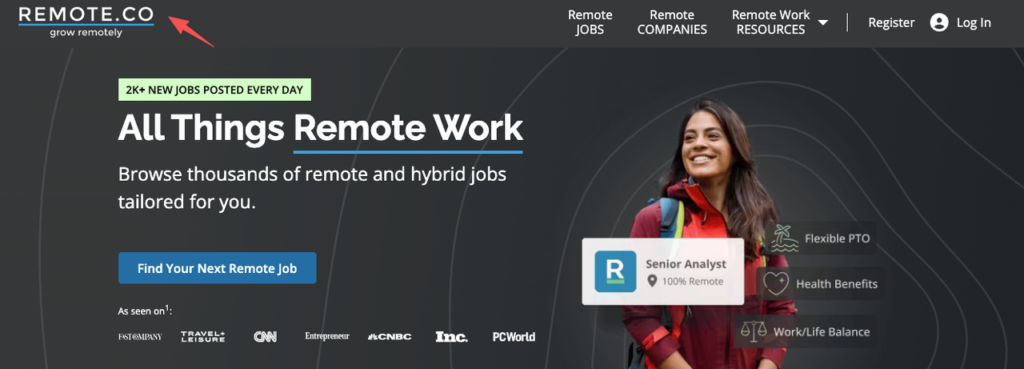This screenshot has width=1024, height=369.
Task: Click the CNBC logo
Action: (390, 337)
